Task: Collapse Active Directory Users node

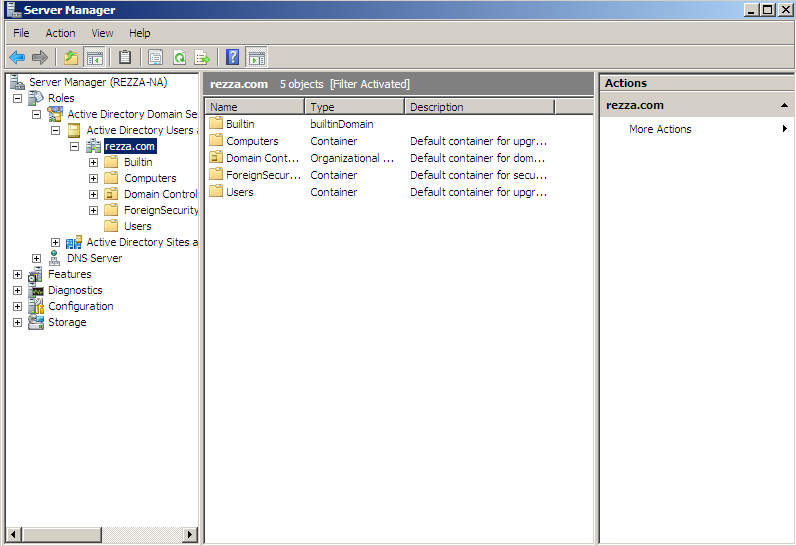Action: tap(56, 130)
